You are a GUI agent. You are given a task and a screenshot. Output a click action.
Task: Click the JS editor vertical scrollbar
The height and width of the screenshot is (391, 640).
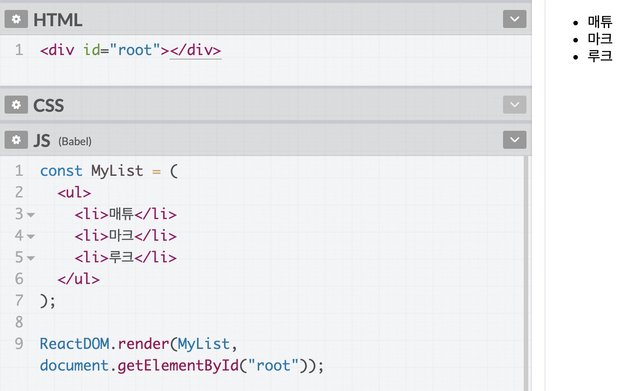(526, 273)
